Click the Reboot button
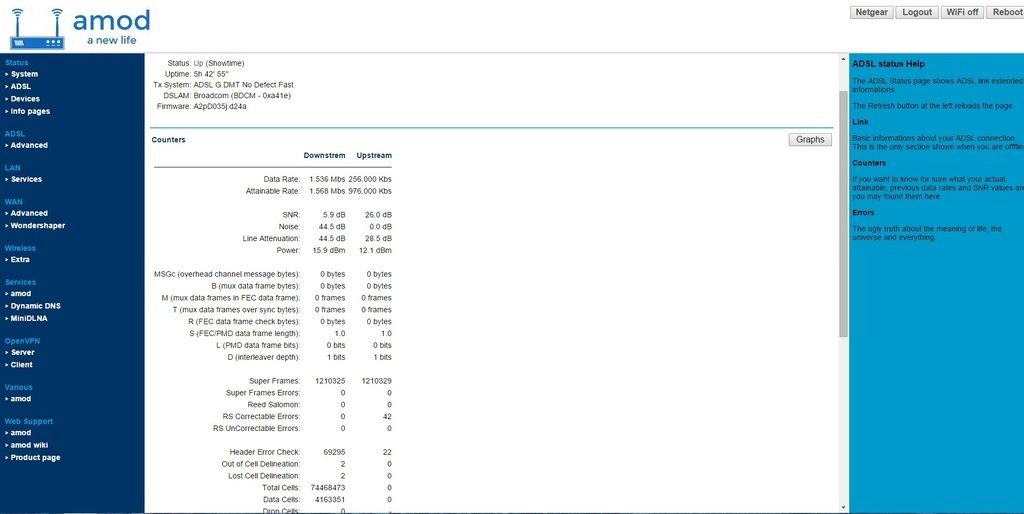The width and height of the screenshot is (1024, 514). (x=1004, y=12)
